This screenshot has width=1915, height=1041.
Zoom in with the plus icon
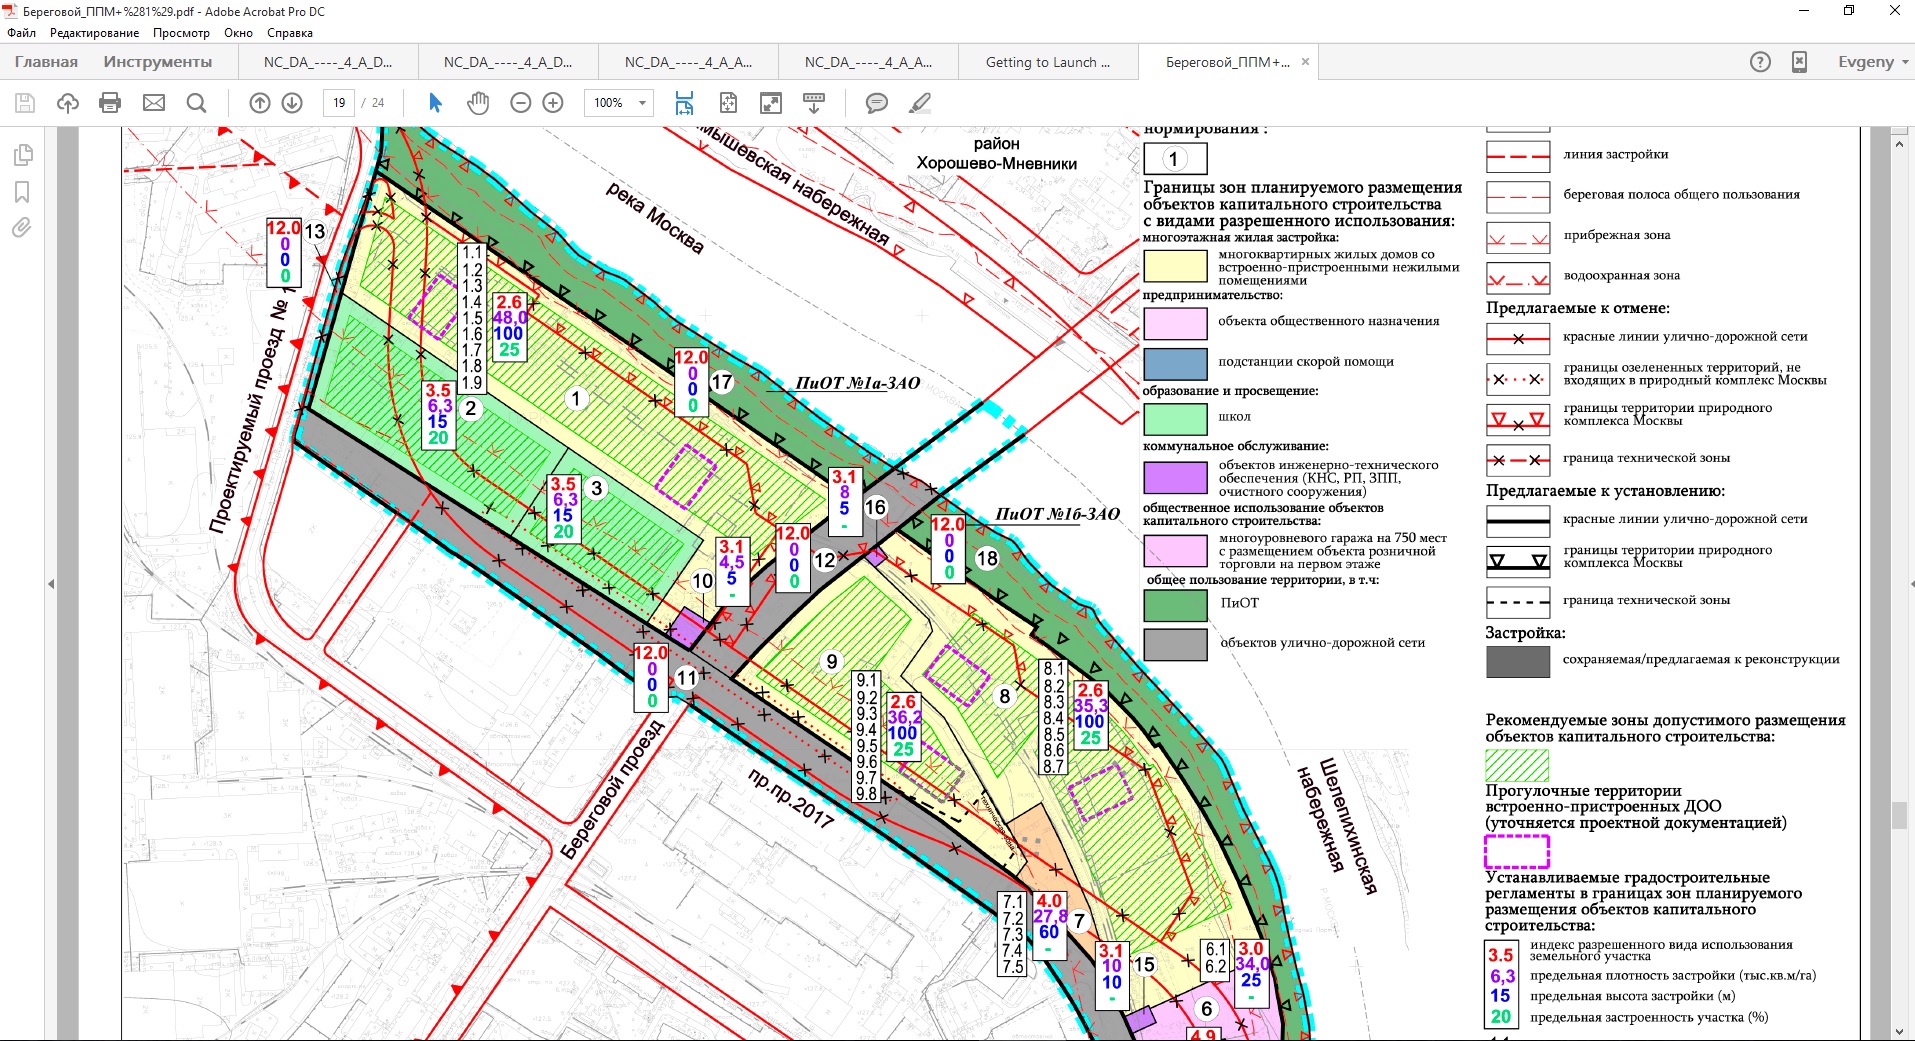click(x=553, y=103)
